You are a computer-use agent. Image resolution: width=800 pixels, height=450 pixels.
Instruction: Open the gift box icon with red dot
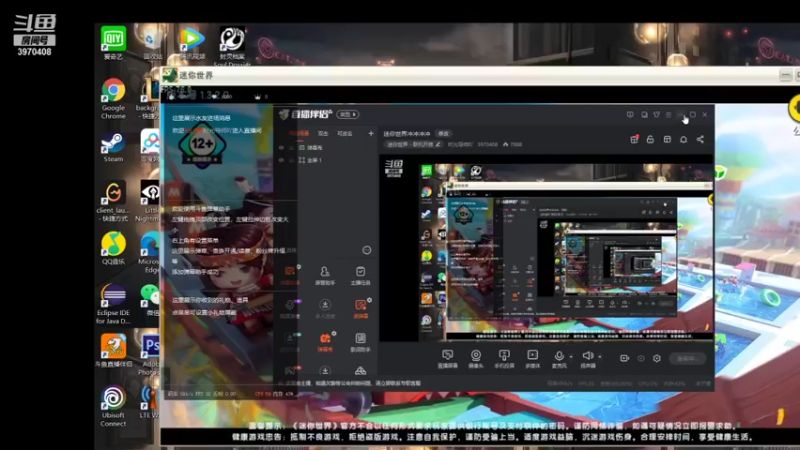[x=634, y=139]
